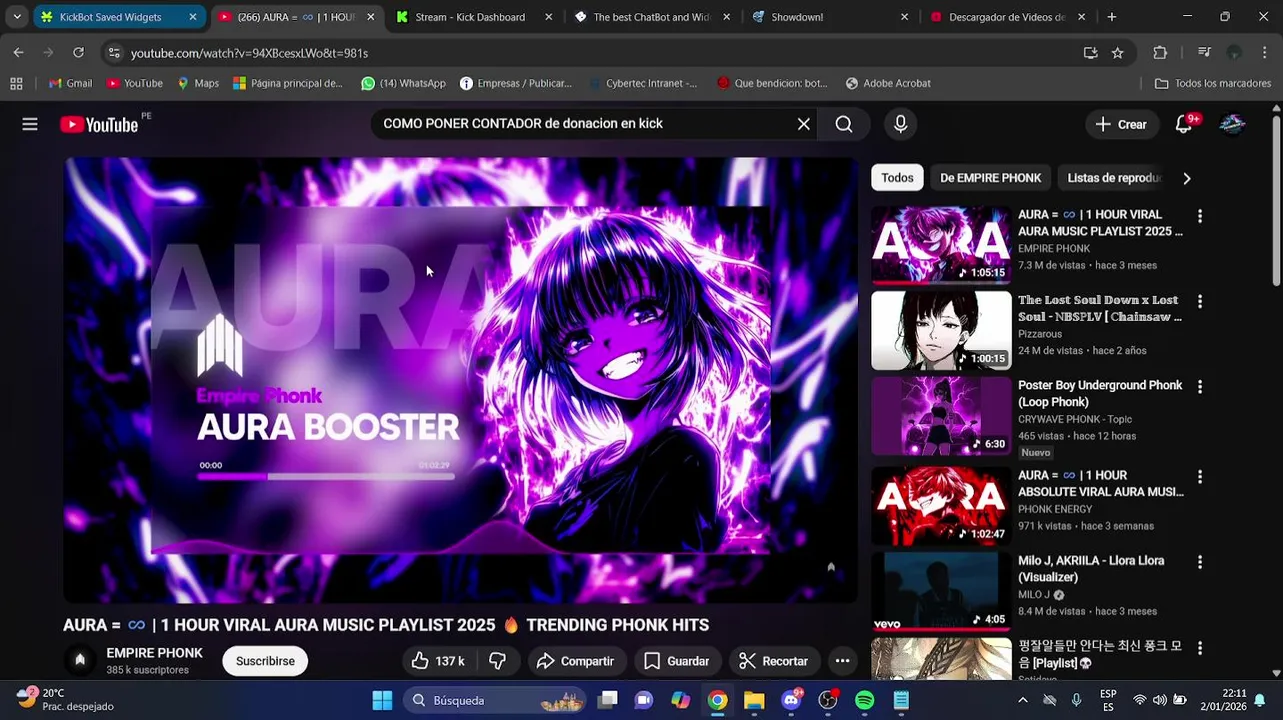Screen dimensions: 1283x720
Task: Open a new Chrome tab
Action: 1111,17
